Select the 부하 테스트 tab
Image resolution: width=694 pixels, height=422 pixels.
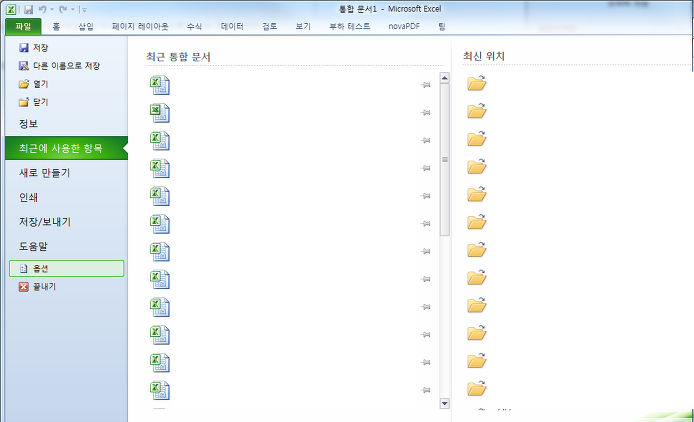350,27
